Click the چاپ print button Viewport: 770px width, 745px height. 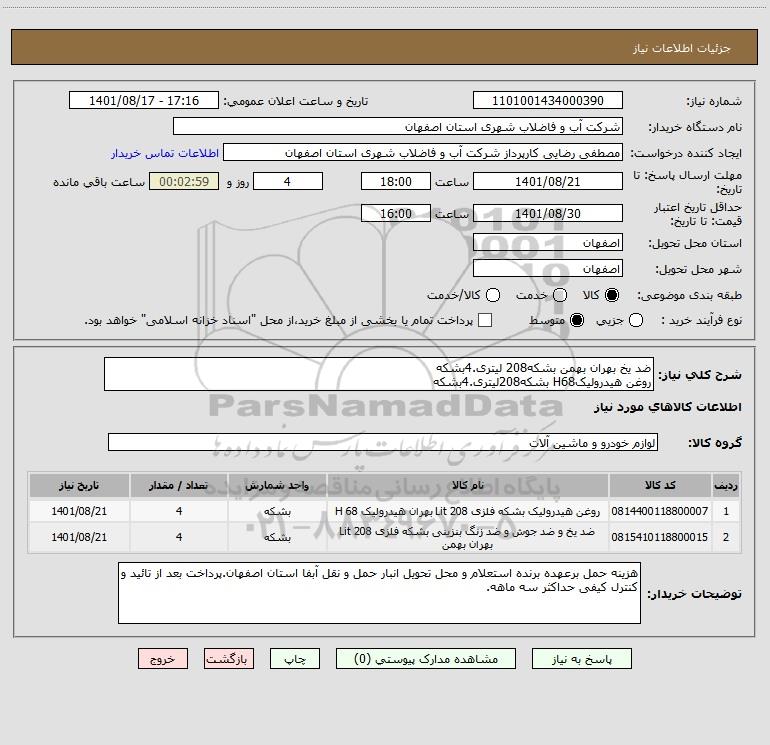pos(295,659)
